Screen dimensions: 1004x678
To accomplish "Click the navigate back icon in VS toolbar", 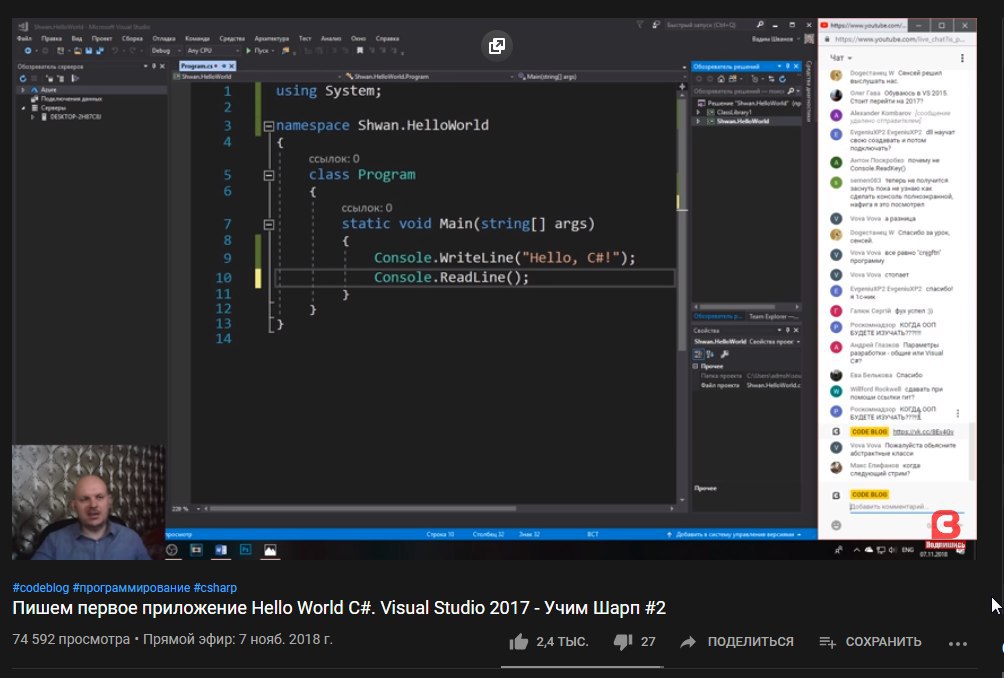I will pos(28,51).
